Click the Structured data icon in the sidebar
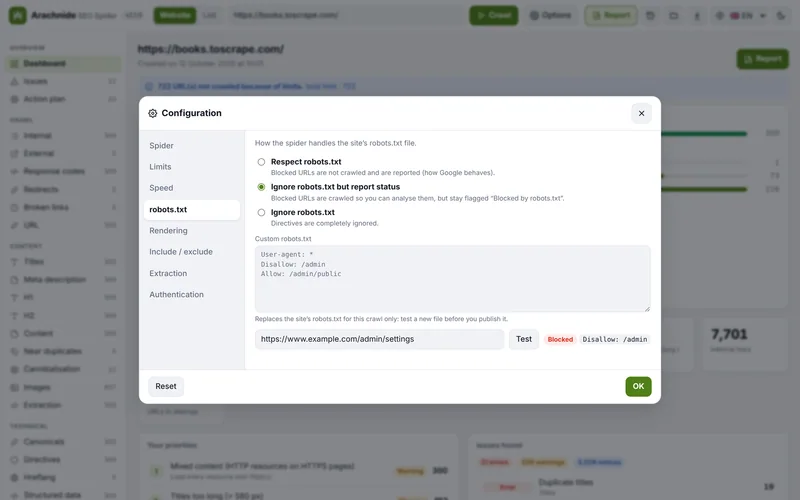Viewport: 800px width, 500px height. [14, 495]
